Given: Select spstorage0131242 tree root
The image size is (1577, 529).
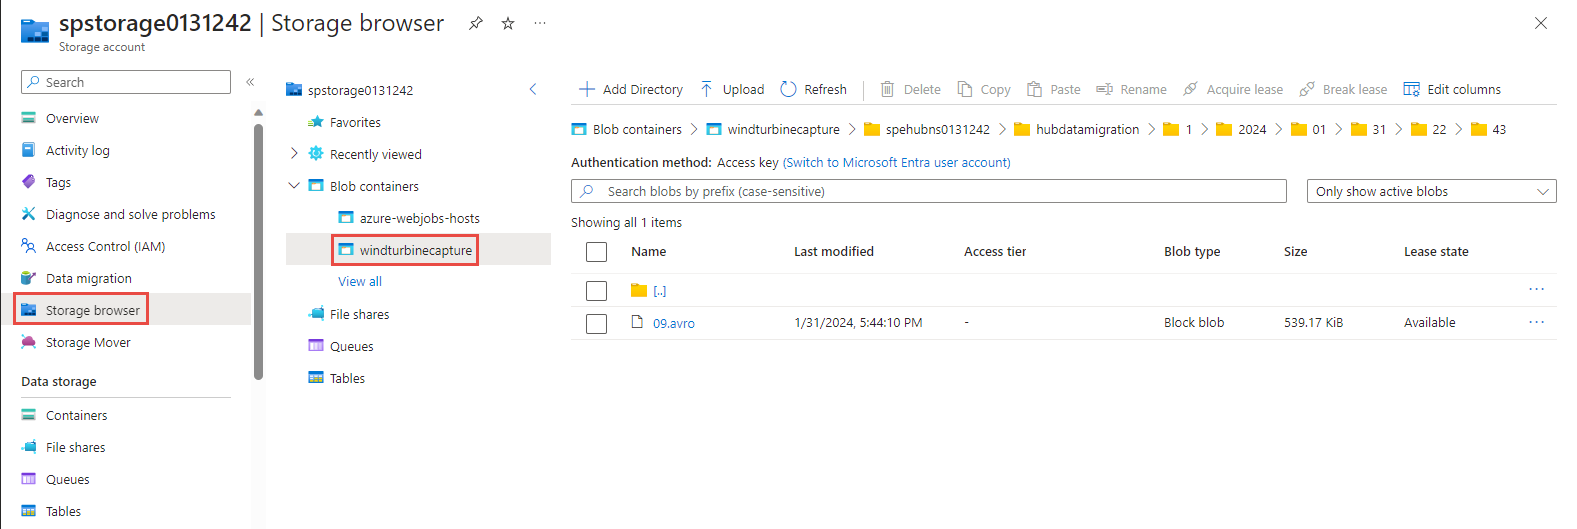Looking at the screenshot, I should (360, 90).
